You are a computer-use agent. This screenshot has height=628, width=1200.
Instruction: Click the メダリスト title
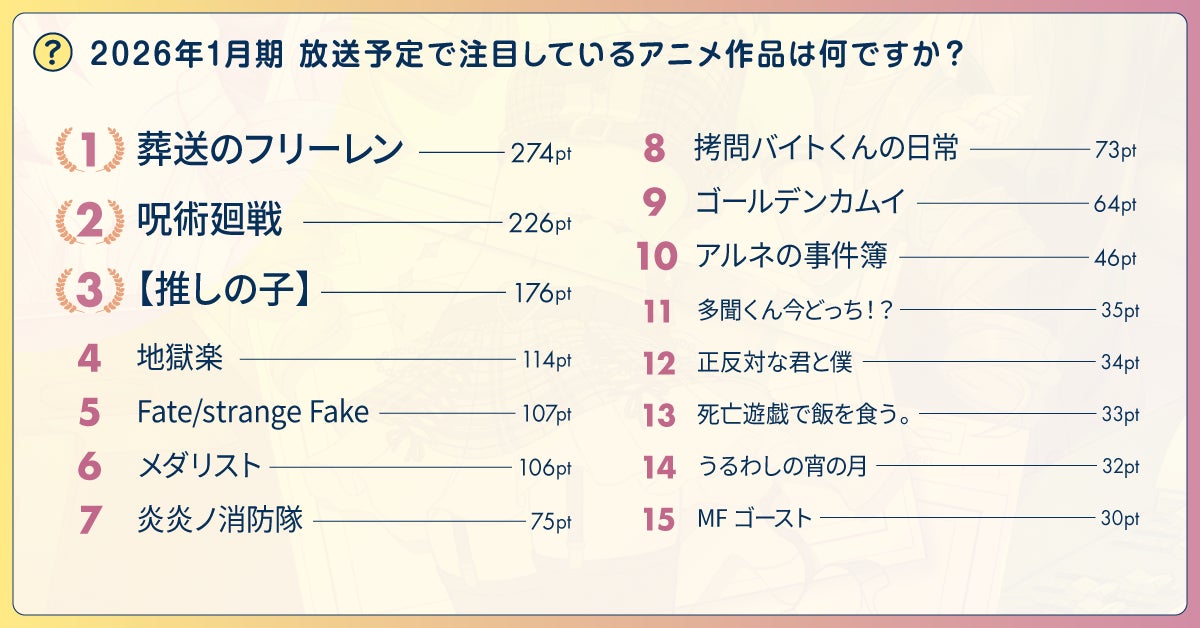point(198,466)
